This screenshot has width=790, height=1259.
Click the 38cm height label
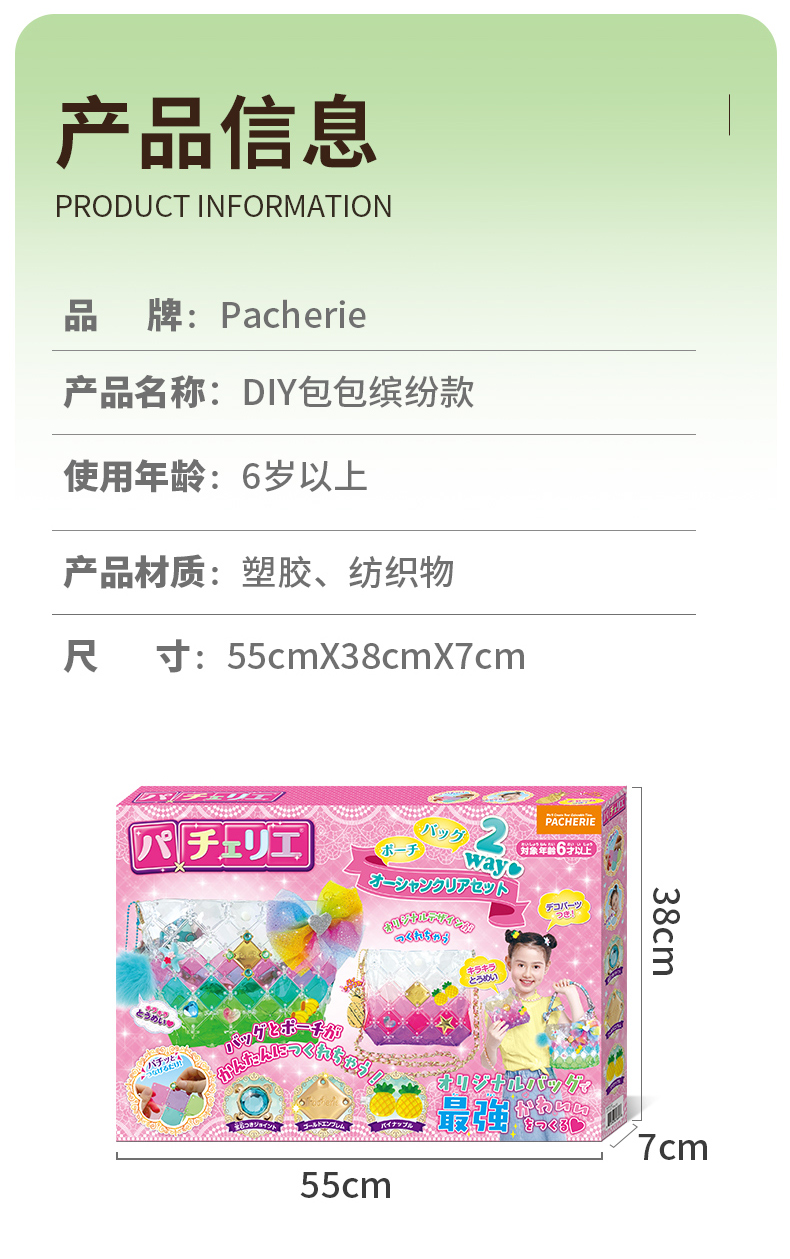pyautogui.click(x=663, y=931)
